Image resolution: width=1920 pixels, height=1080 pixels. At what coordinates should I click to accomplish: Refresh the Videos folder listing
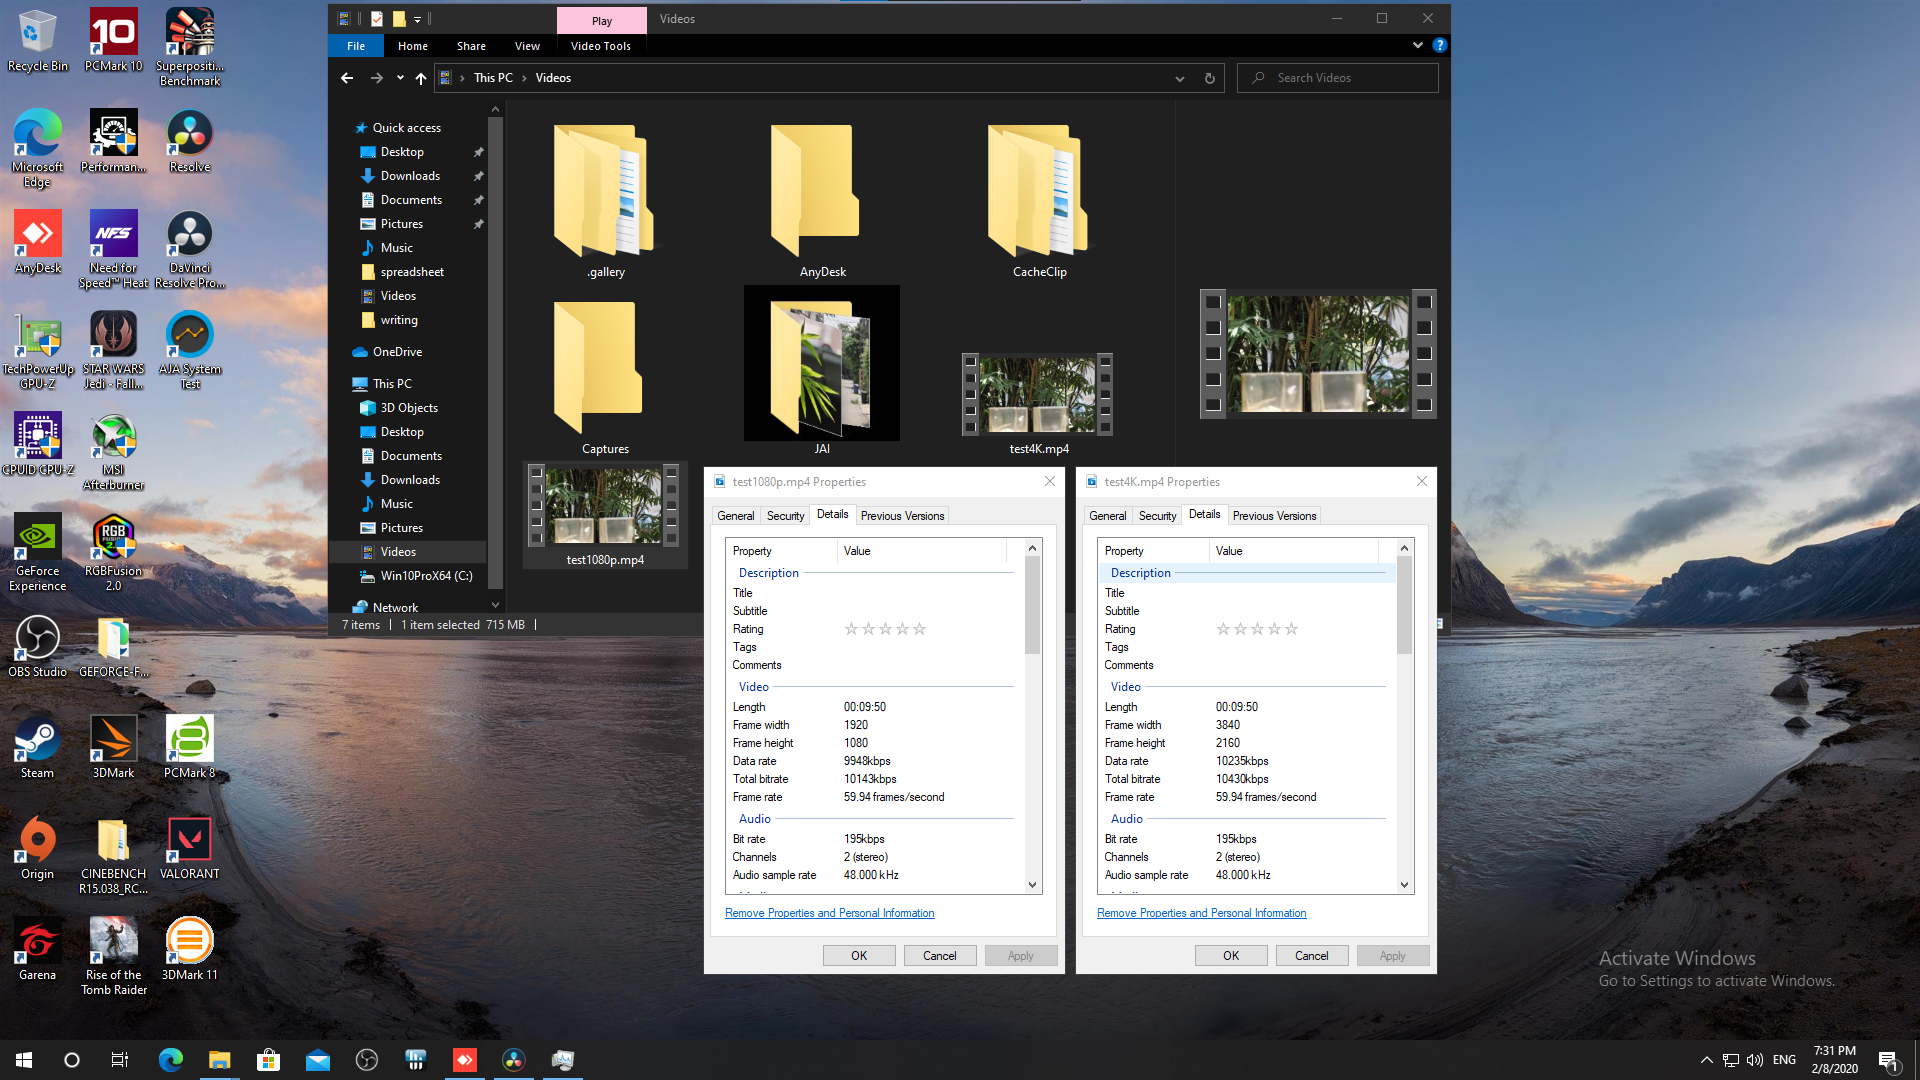1209,78
